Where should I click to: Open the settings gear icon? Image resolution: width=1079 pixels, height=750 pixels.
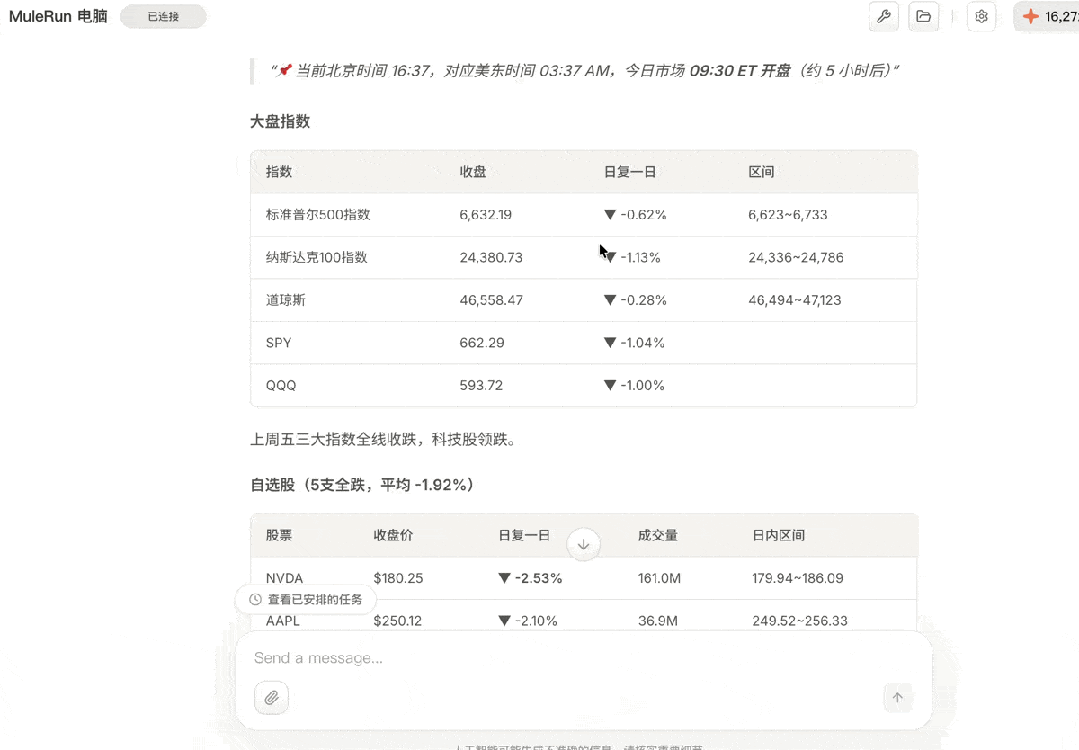[981, 16]
